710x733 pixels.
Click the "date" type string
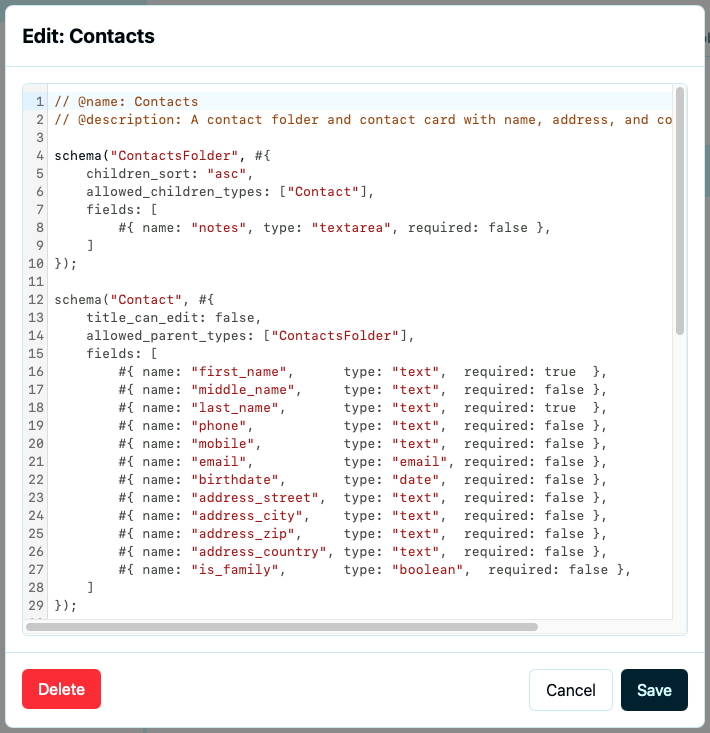coord(415,480)
